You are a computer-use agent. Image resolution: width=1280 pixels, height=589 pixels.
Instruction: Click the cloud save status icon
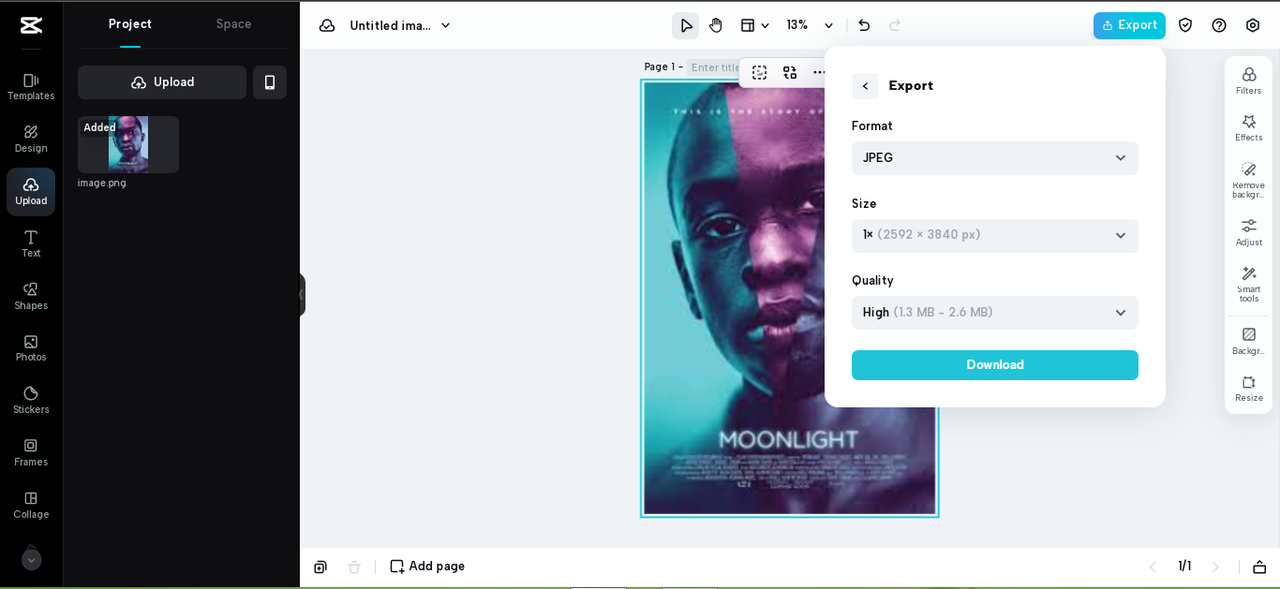(327, 25)
